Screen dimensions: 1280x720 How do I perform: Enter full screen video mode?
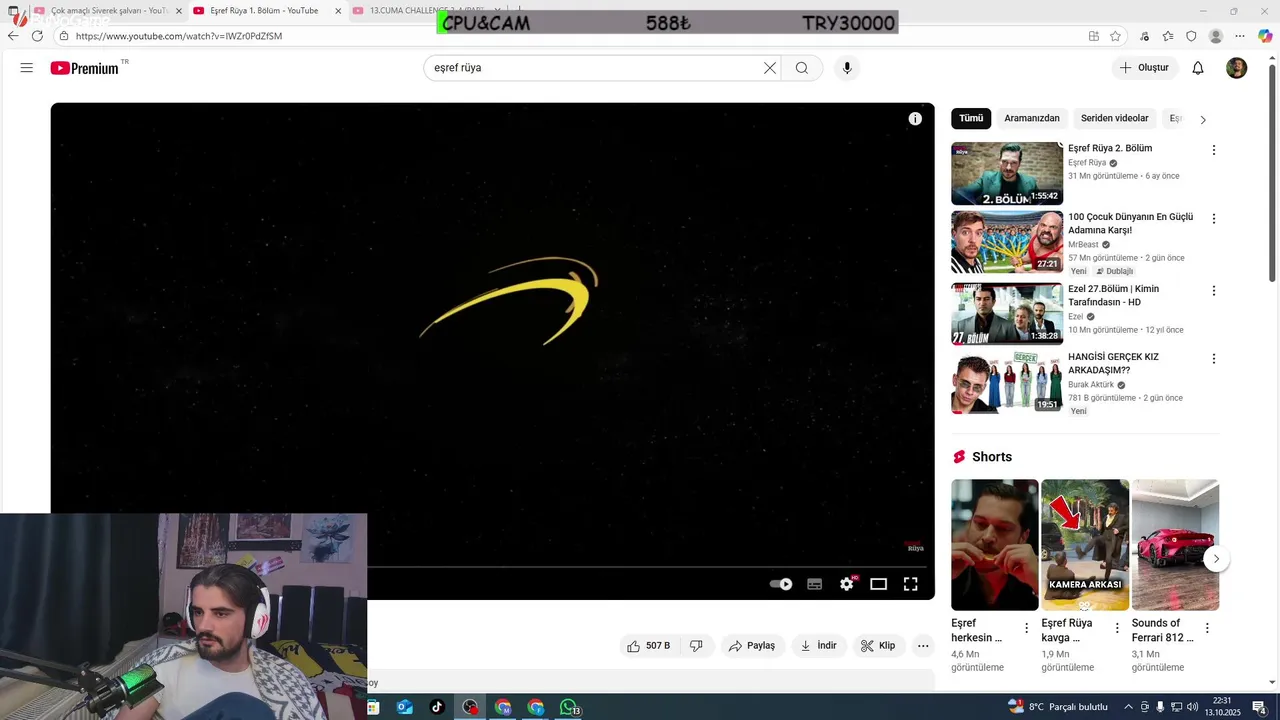pyautogui.click(x=911, y=584)
